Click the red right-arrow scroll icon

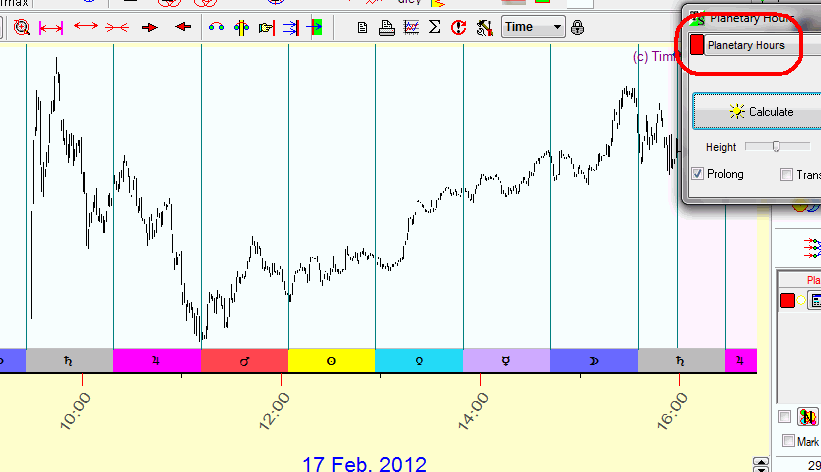pyautogui.click(x=150, y=27)
